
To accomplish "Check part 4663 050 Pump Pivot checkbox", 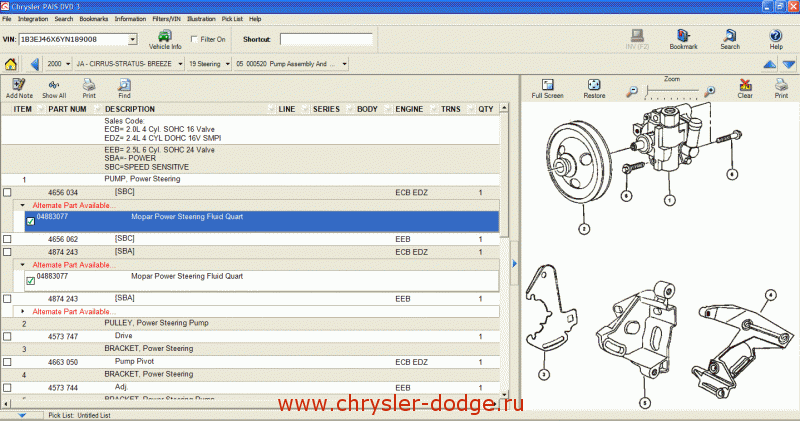I will [7, 362].
